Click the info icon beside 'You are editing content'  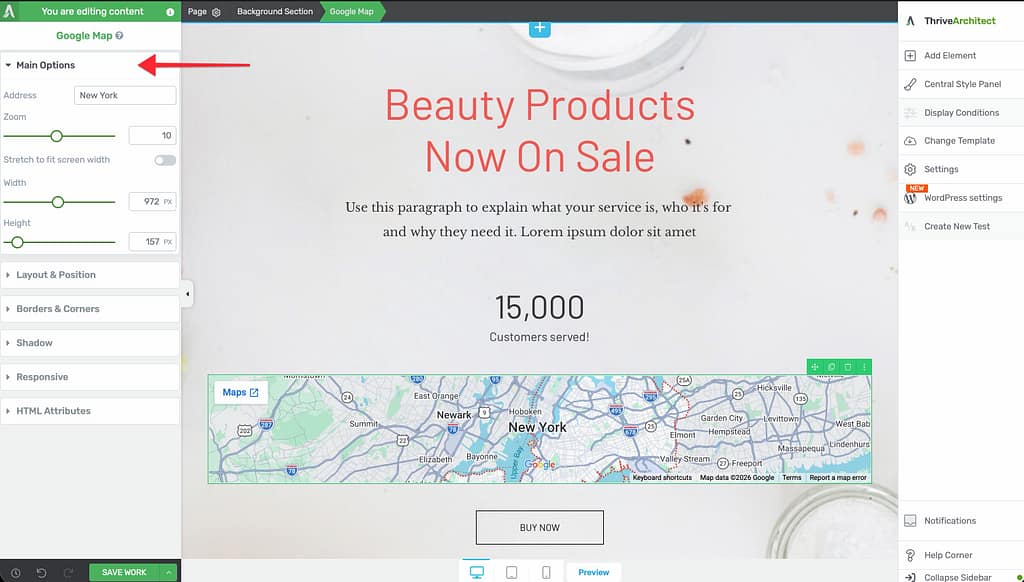pos(170,12)
